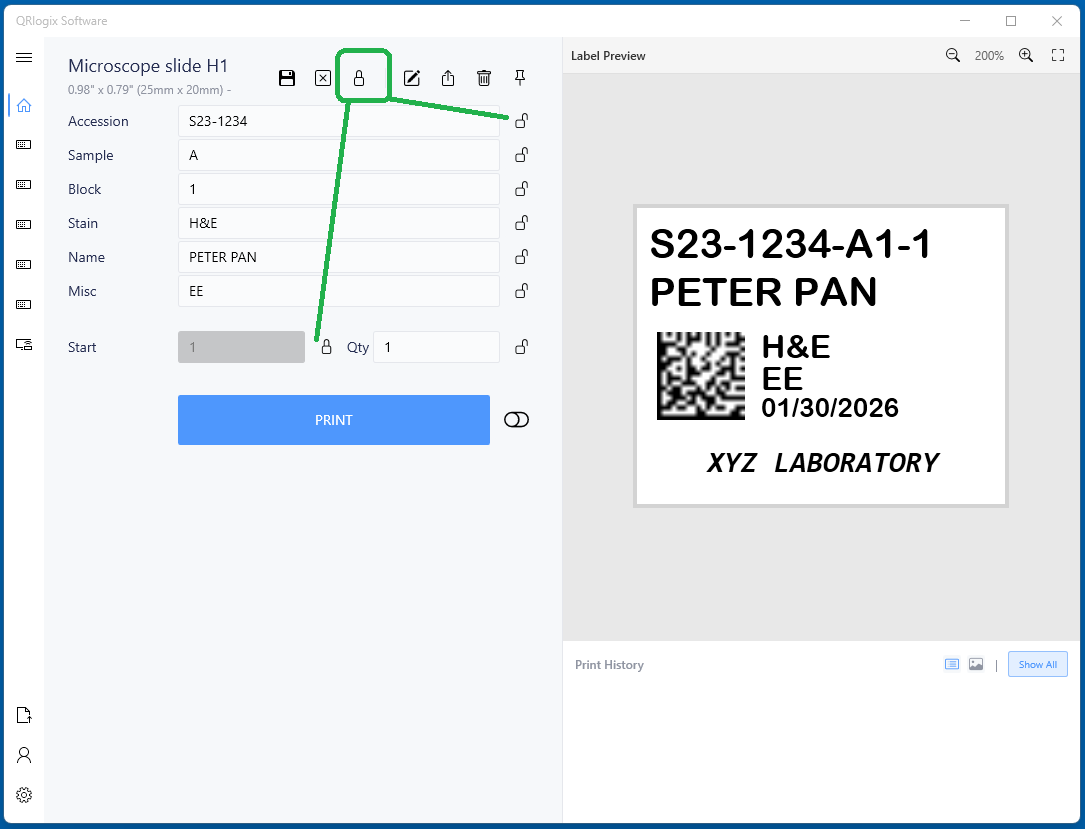This screenshot has height=829, width=1085.
Task: Toggle the switch beside PRINT button
Action: (x=516, y=420)
